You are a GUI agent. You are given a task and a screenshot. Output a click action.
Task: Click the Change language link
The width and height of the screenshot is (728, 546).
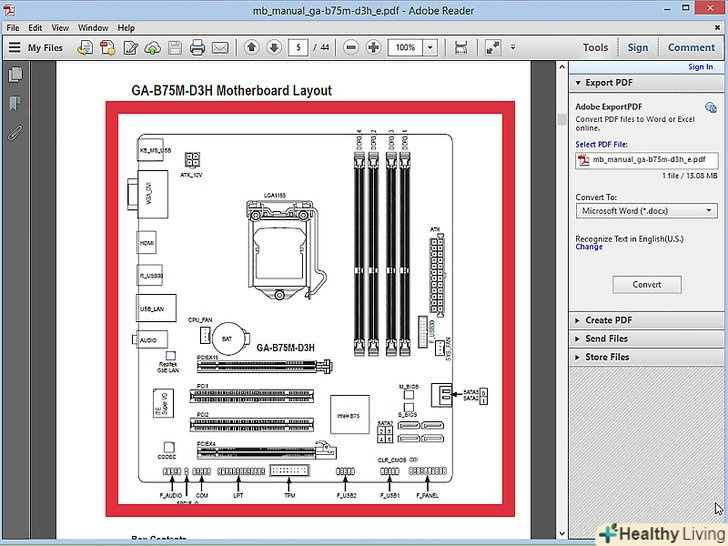click(x=589, y=247)
